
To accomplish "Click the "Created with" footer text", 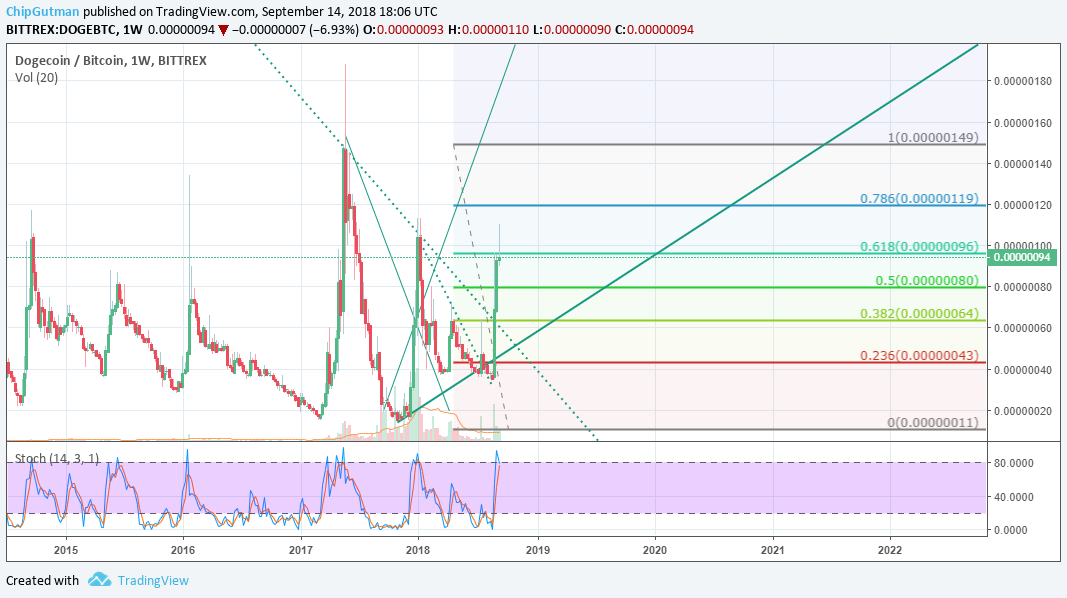I will click(42, 580).
